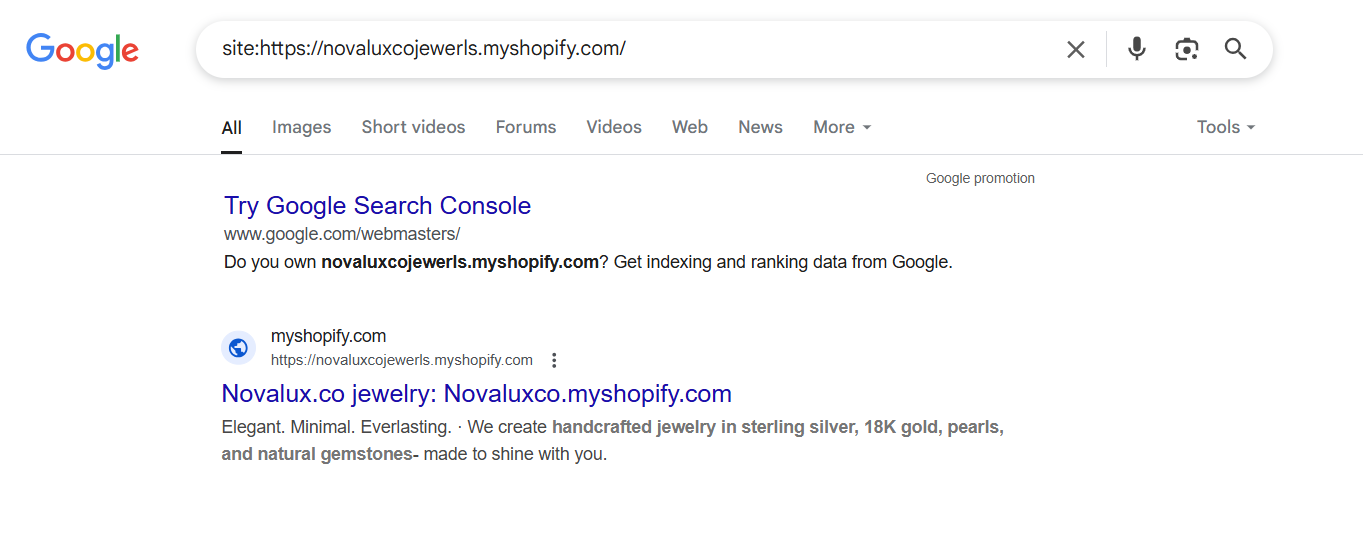The height and width of the screenshot is (556, 1363).
Task: Switch to the Images tab
Action: point(301,127)
